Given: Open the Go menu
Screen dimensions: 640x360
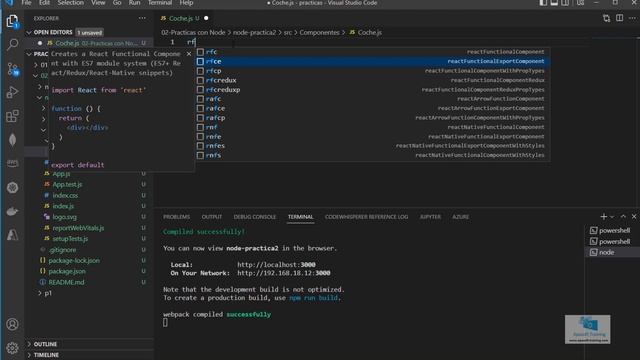Looking at the screenshot, I should 117,3.
